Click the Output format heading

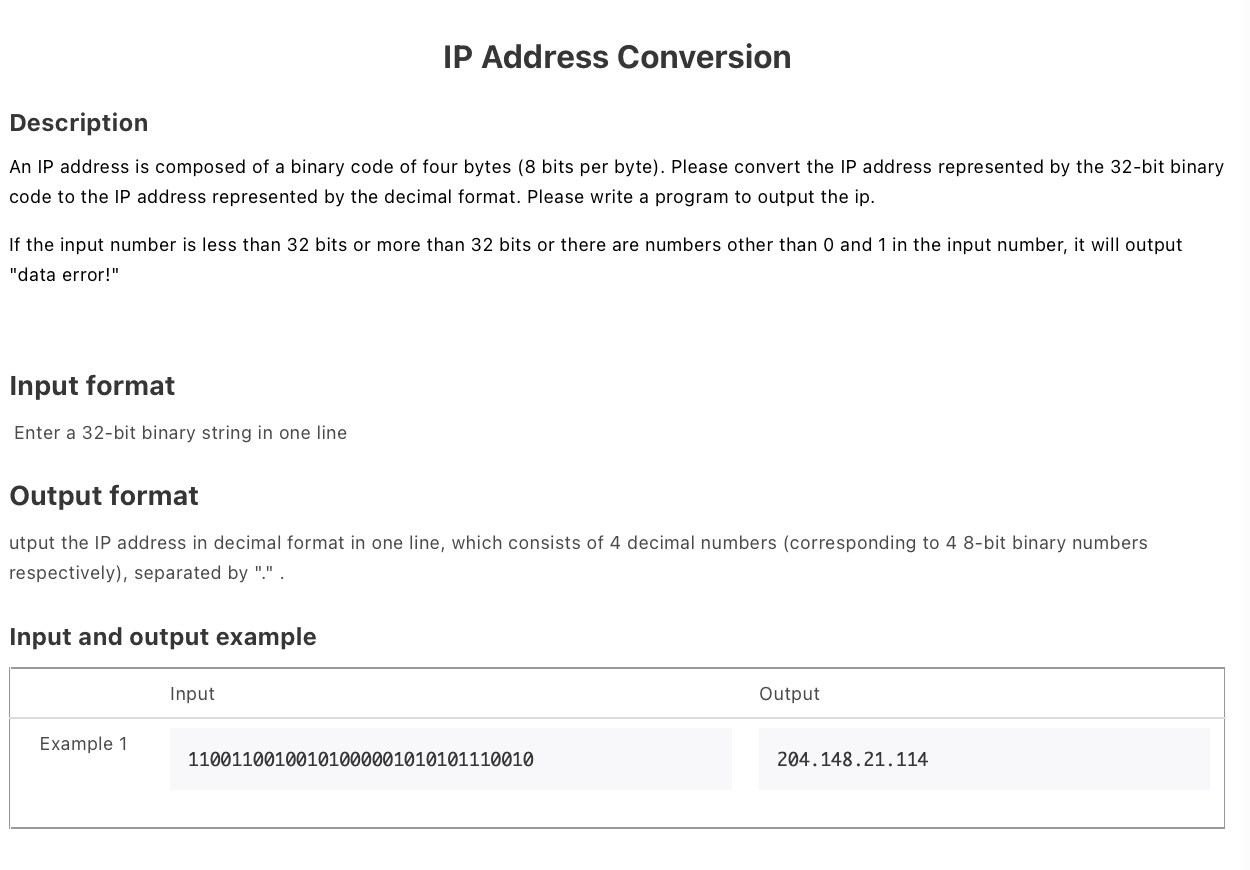[104, 496]
